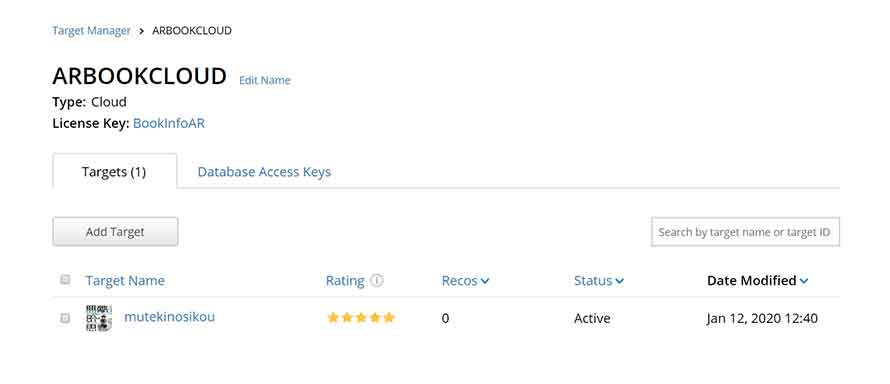The width and height of the screenshot is (890, 384).
Task: Switch to Database Access Keys tab
Action: [x=264, y=172]
